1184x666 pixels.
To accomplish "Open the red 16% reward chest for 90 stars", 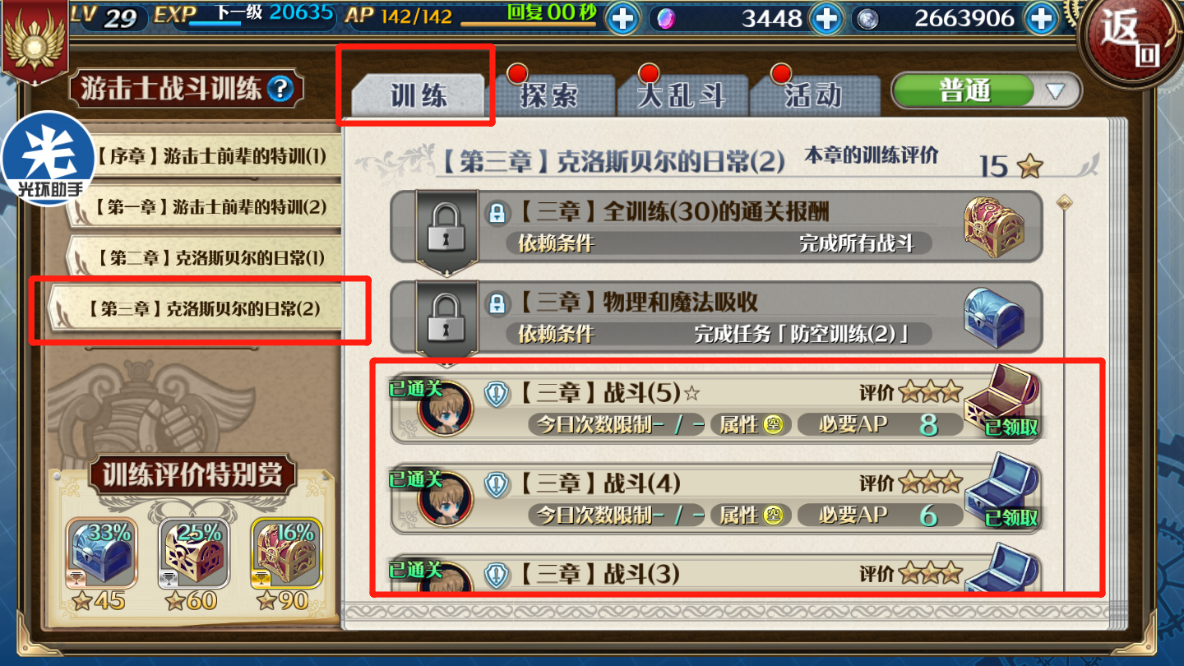I will tap(287, 553).
